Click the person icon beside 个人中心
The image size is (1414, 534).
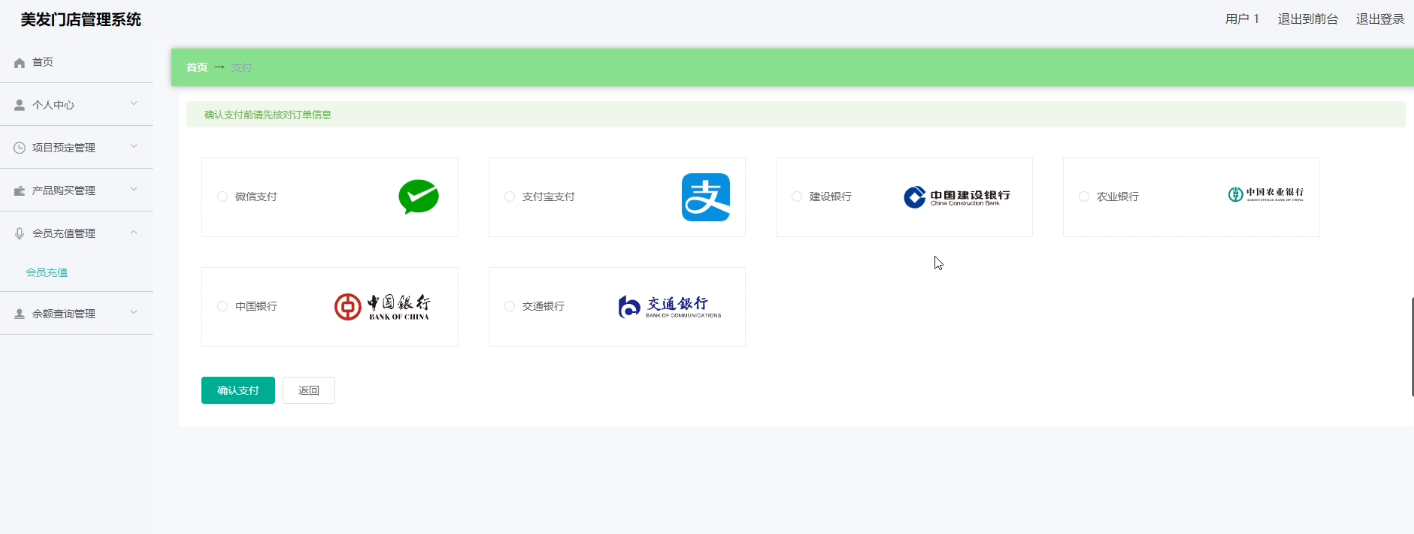tap(19, 105)
